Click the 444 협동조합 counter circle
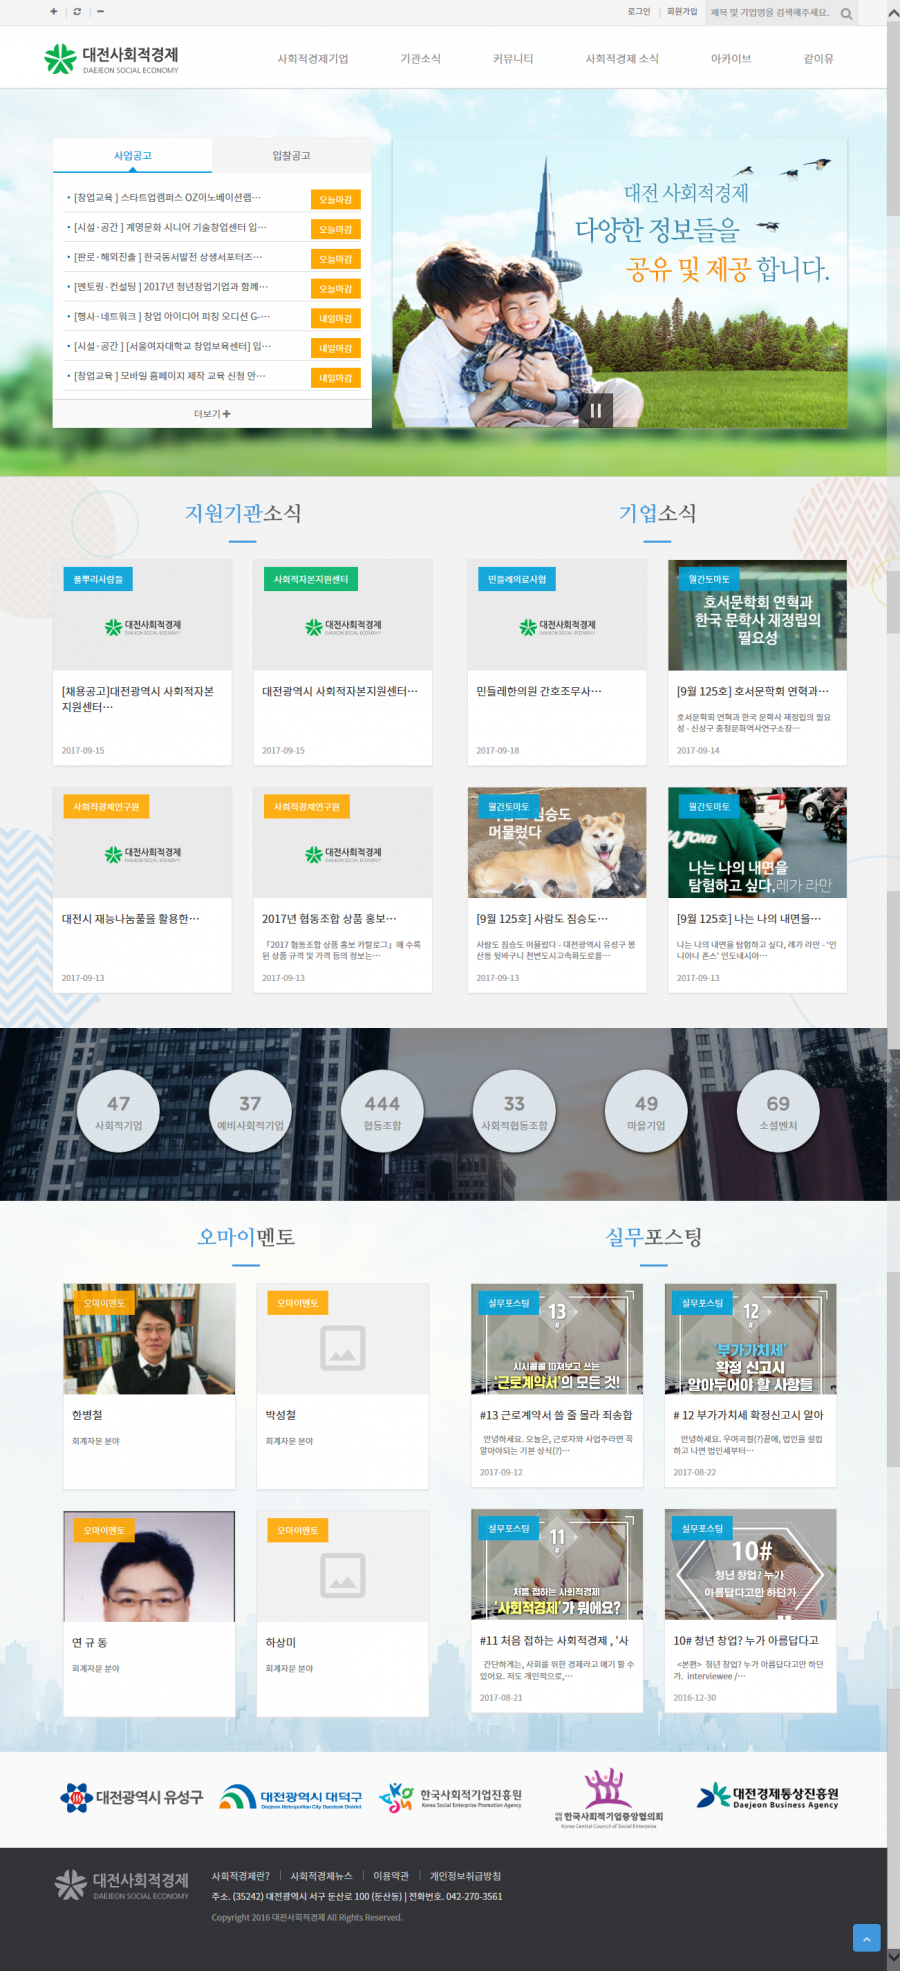This screenshot has height=1971, width=900. pyautogui.click(x=382, y=1111)
